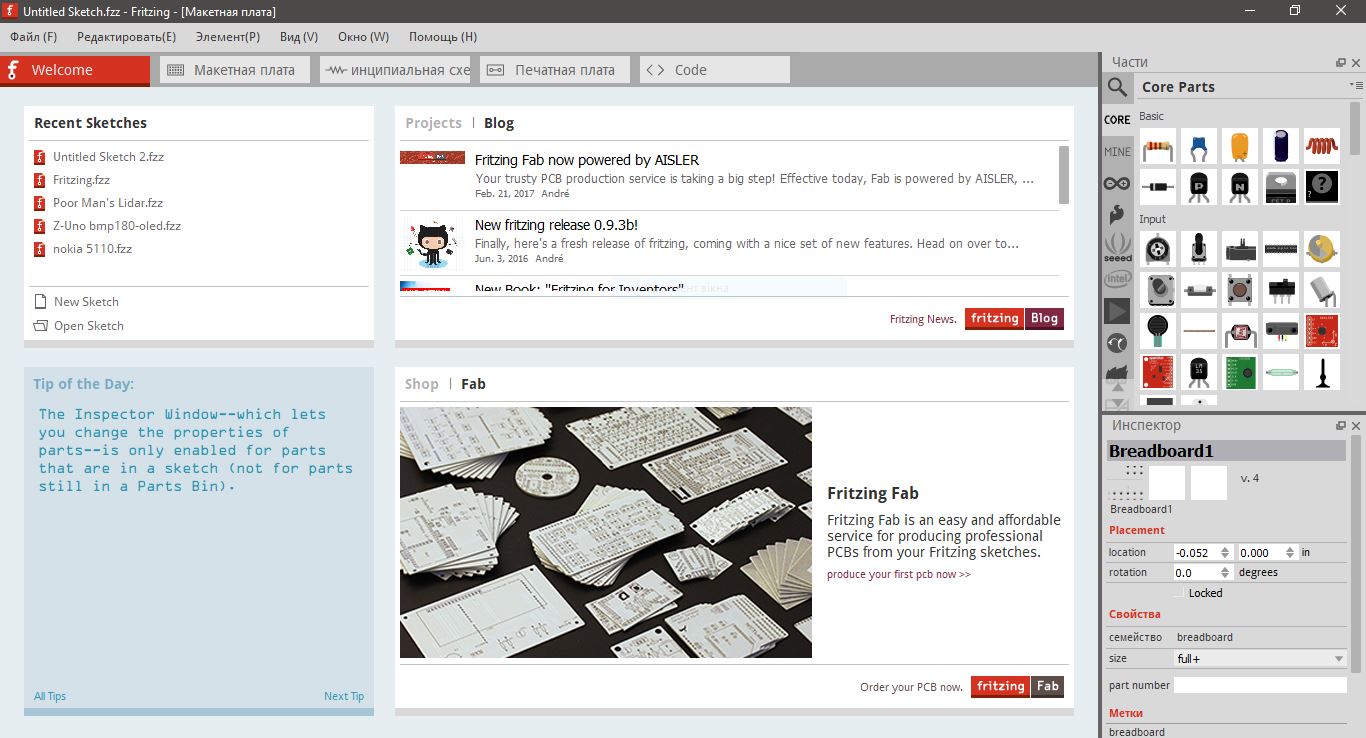Switch to the schematic view tab
This screenshot has width=1366, height=738.
pos(395,70)
